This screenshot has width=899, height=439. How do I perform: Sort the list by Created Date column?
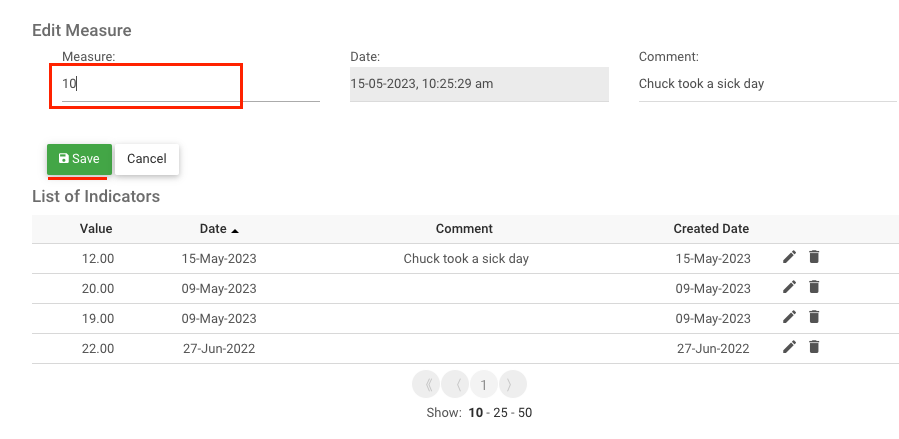pyautogui.click(x=711, y=229)
